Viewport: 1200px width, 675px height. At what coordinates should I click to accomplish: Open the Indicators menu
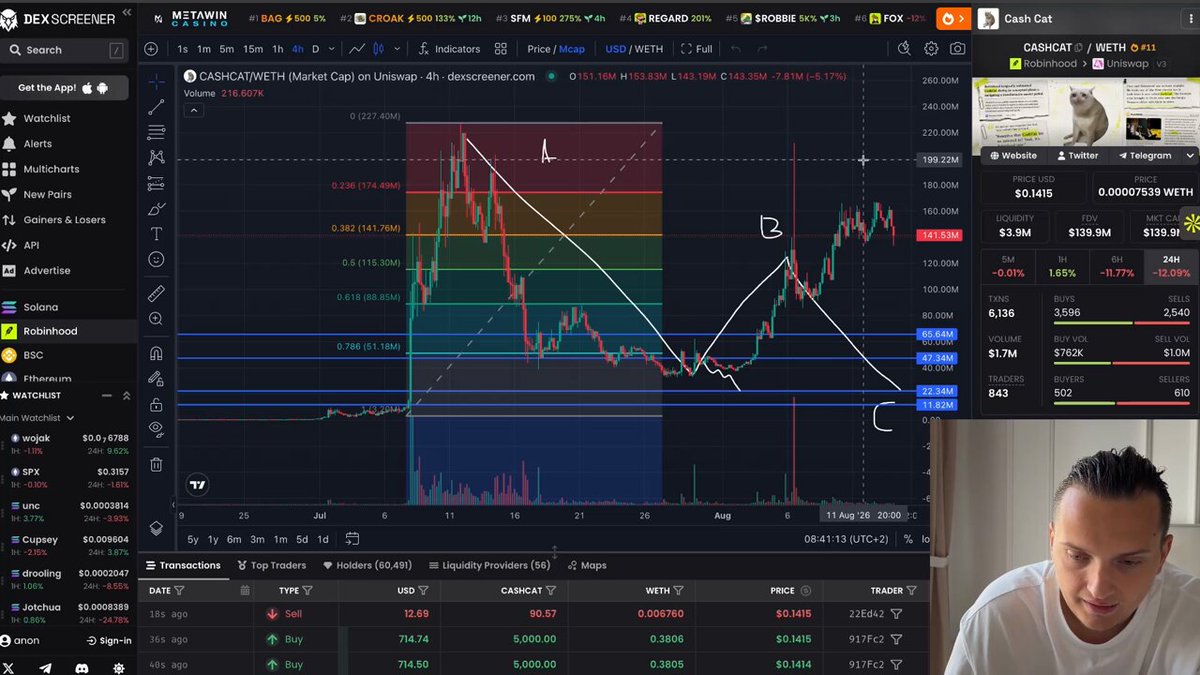[x=449, y=49]
